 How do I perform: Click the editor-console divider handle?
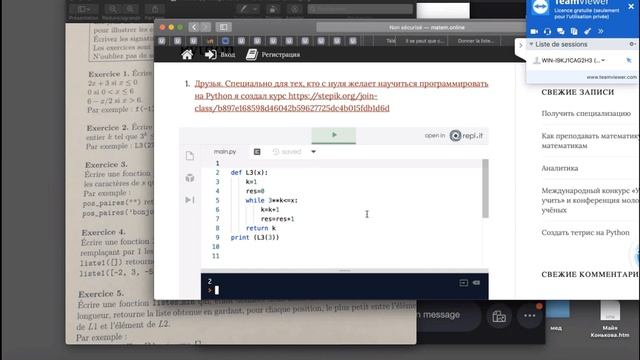(344, 270)
